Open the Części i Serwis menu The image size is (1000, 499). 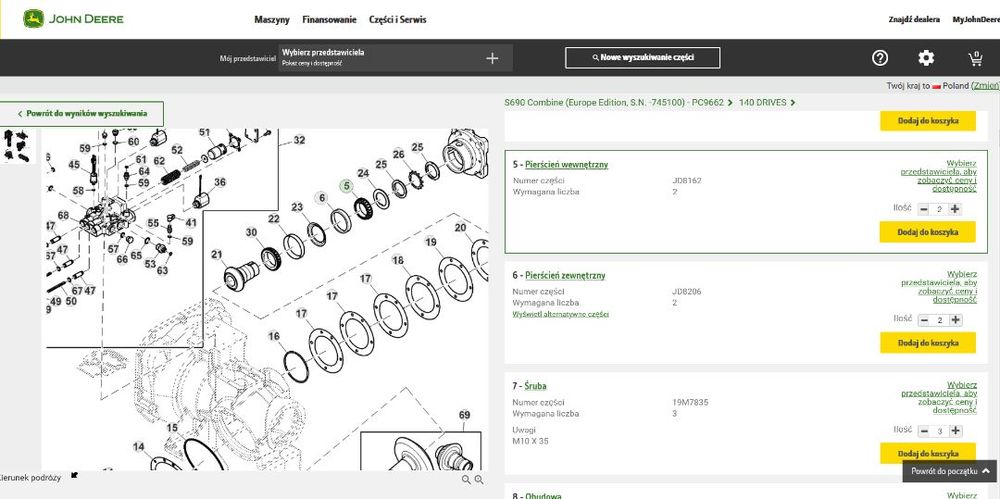click(397, 20)
